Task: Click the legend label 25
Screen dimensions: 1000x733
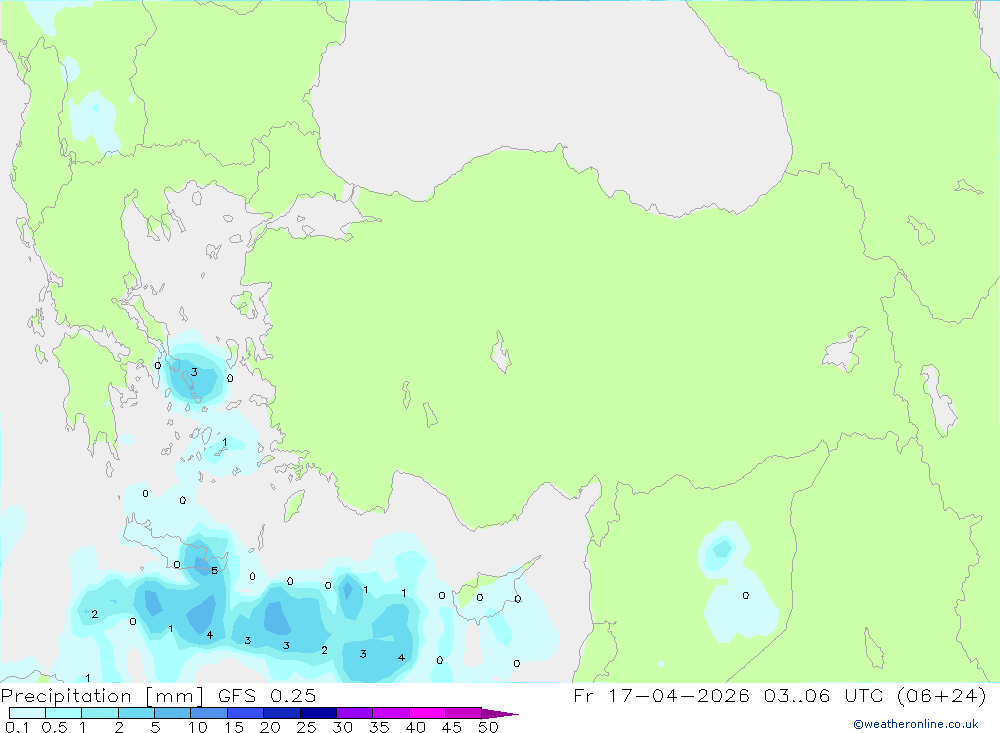Action: pyautogui.click(x=307, y=727)
